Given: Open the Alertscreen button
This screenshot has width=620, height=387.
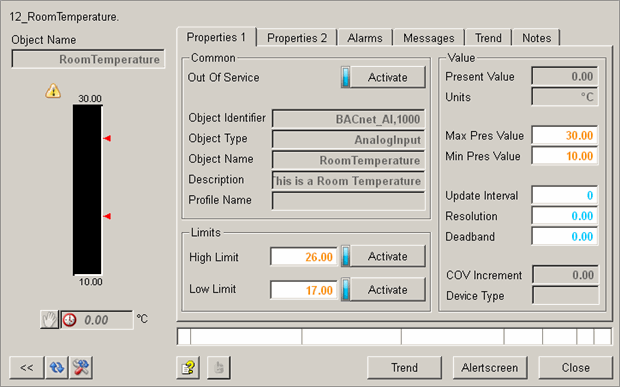Looking at the screenshot, I should (x=490, y=368).
